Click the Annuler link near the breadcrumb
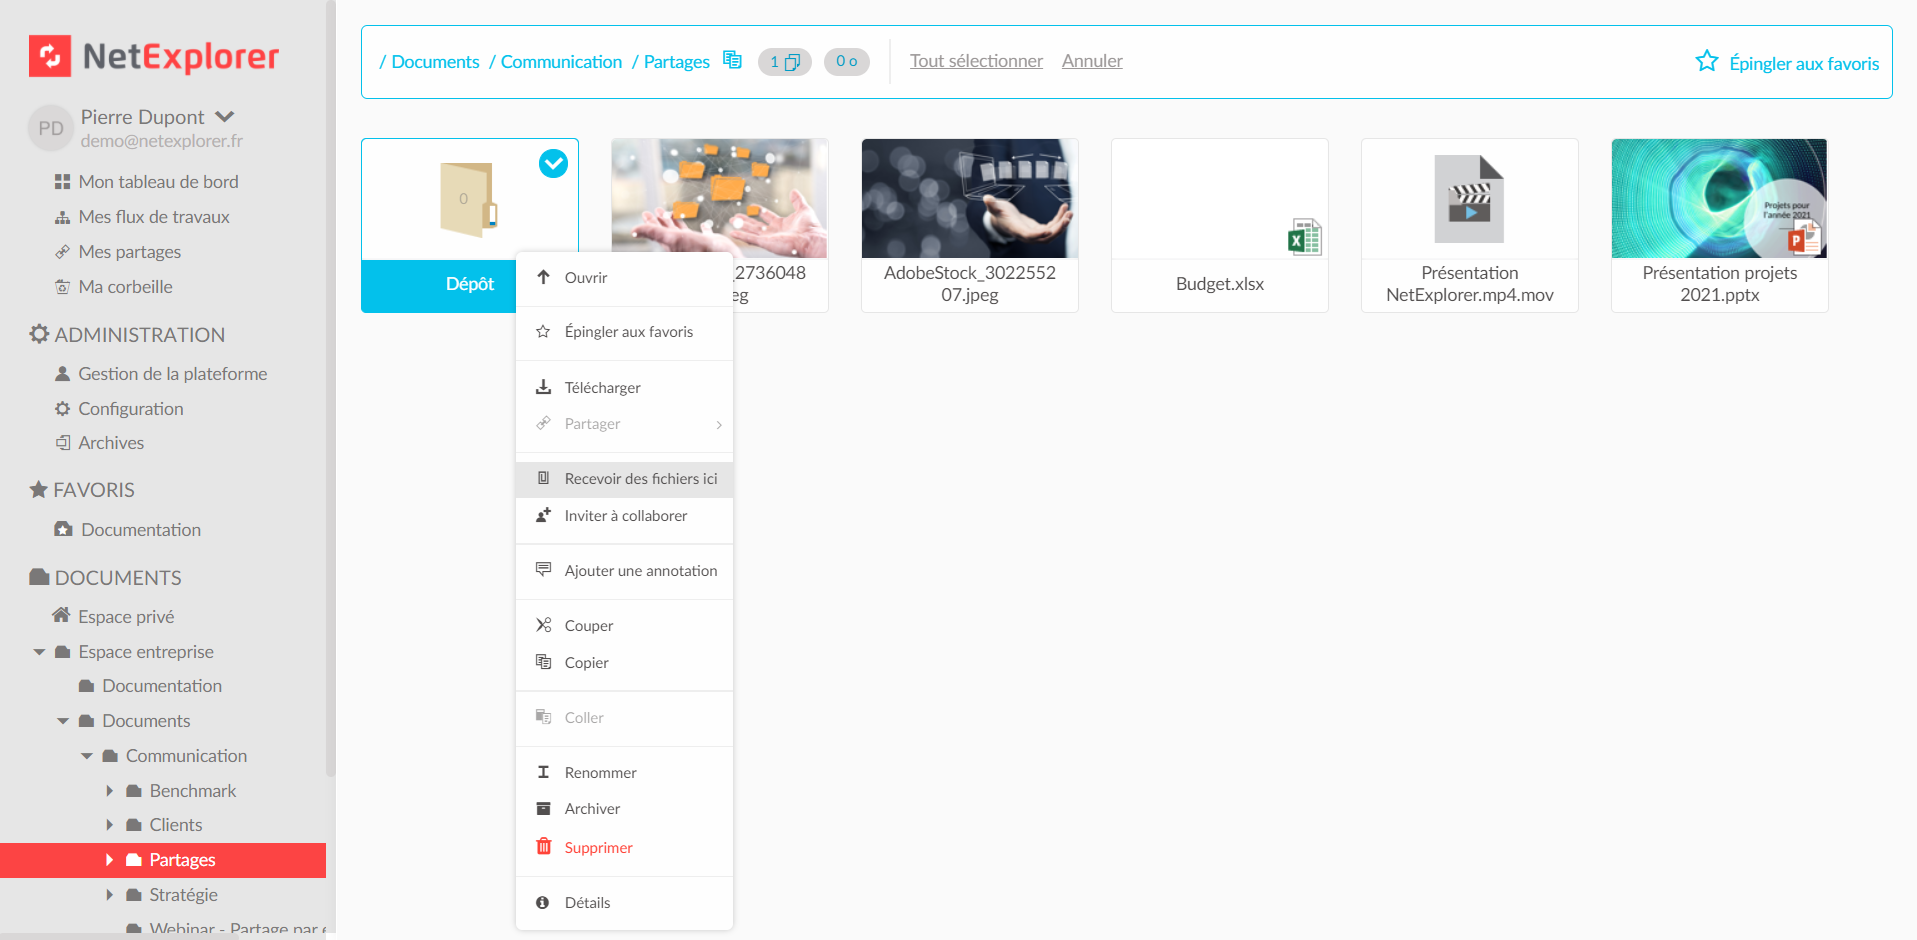The image size is (1917, 940). click(x=1091, y=60)
